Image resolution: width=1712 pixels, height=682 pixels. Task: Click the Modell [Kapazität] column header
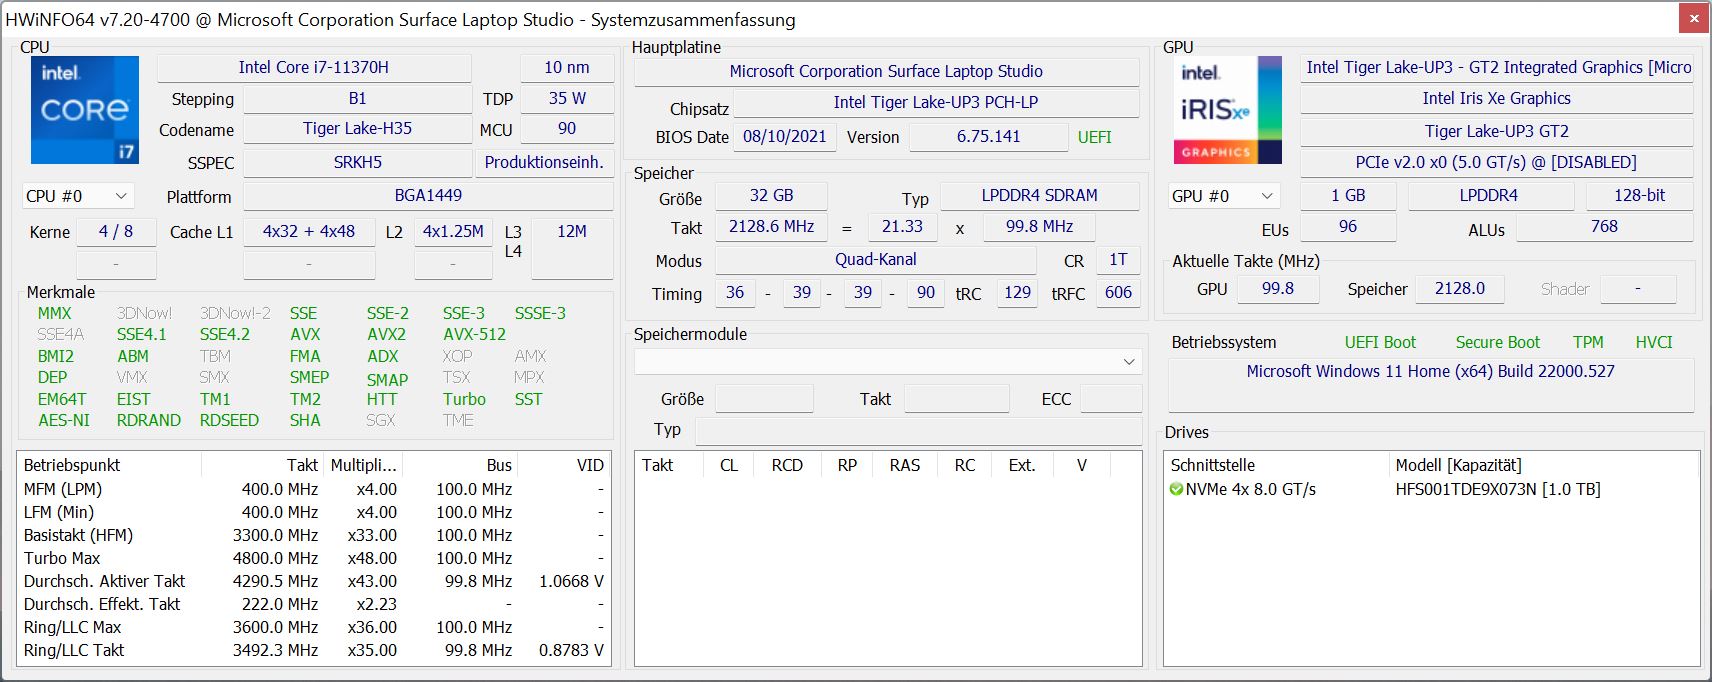(x=1458, y=465)
